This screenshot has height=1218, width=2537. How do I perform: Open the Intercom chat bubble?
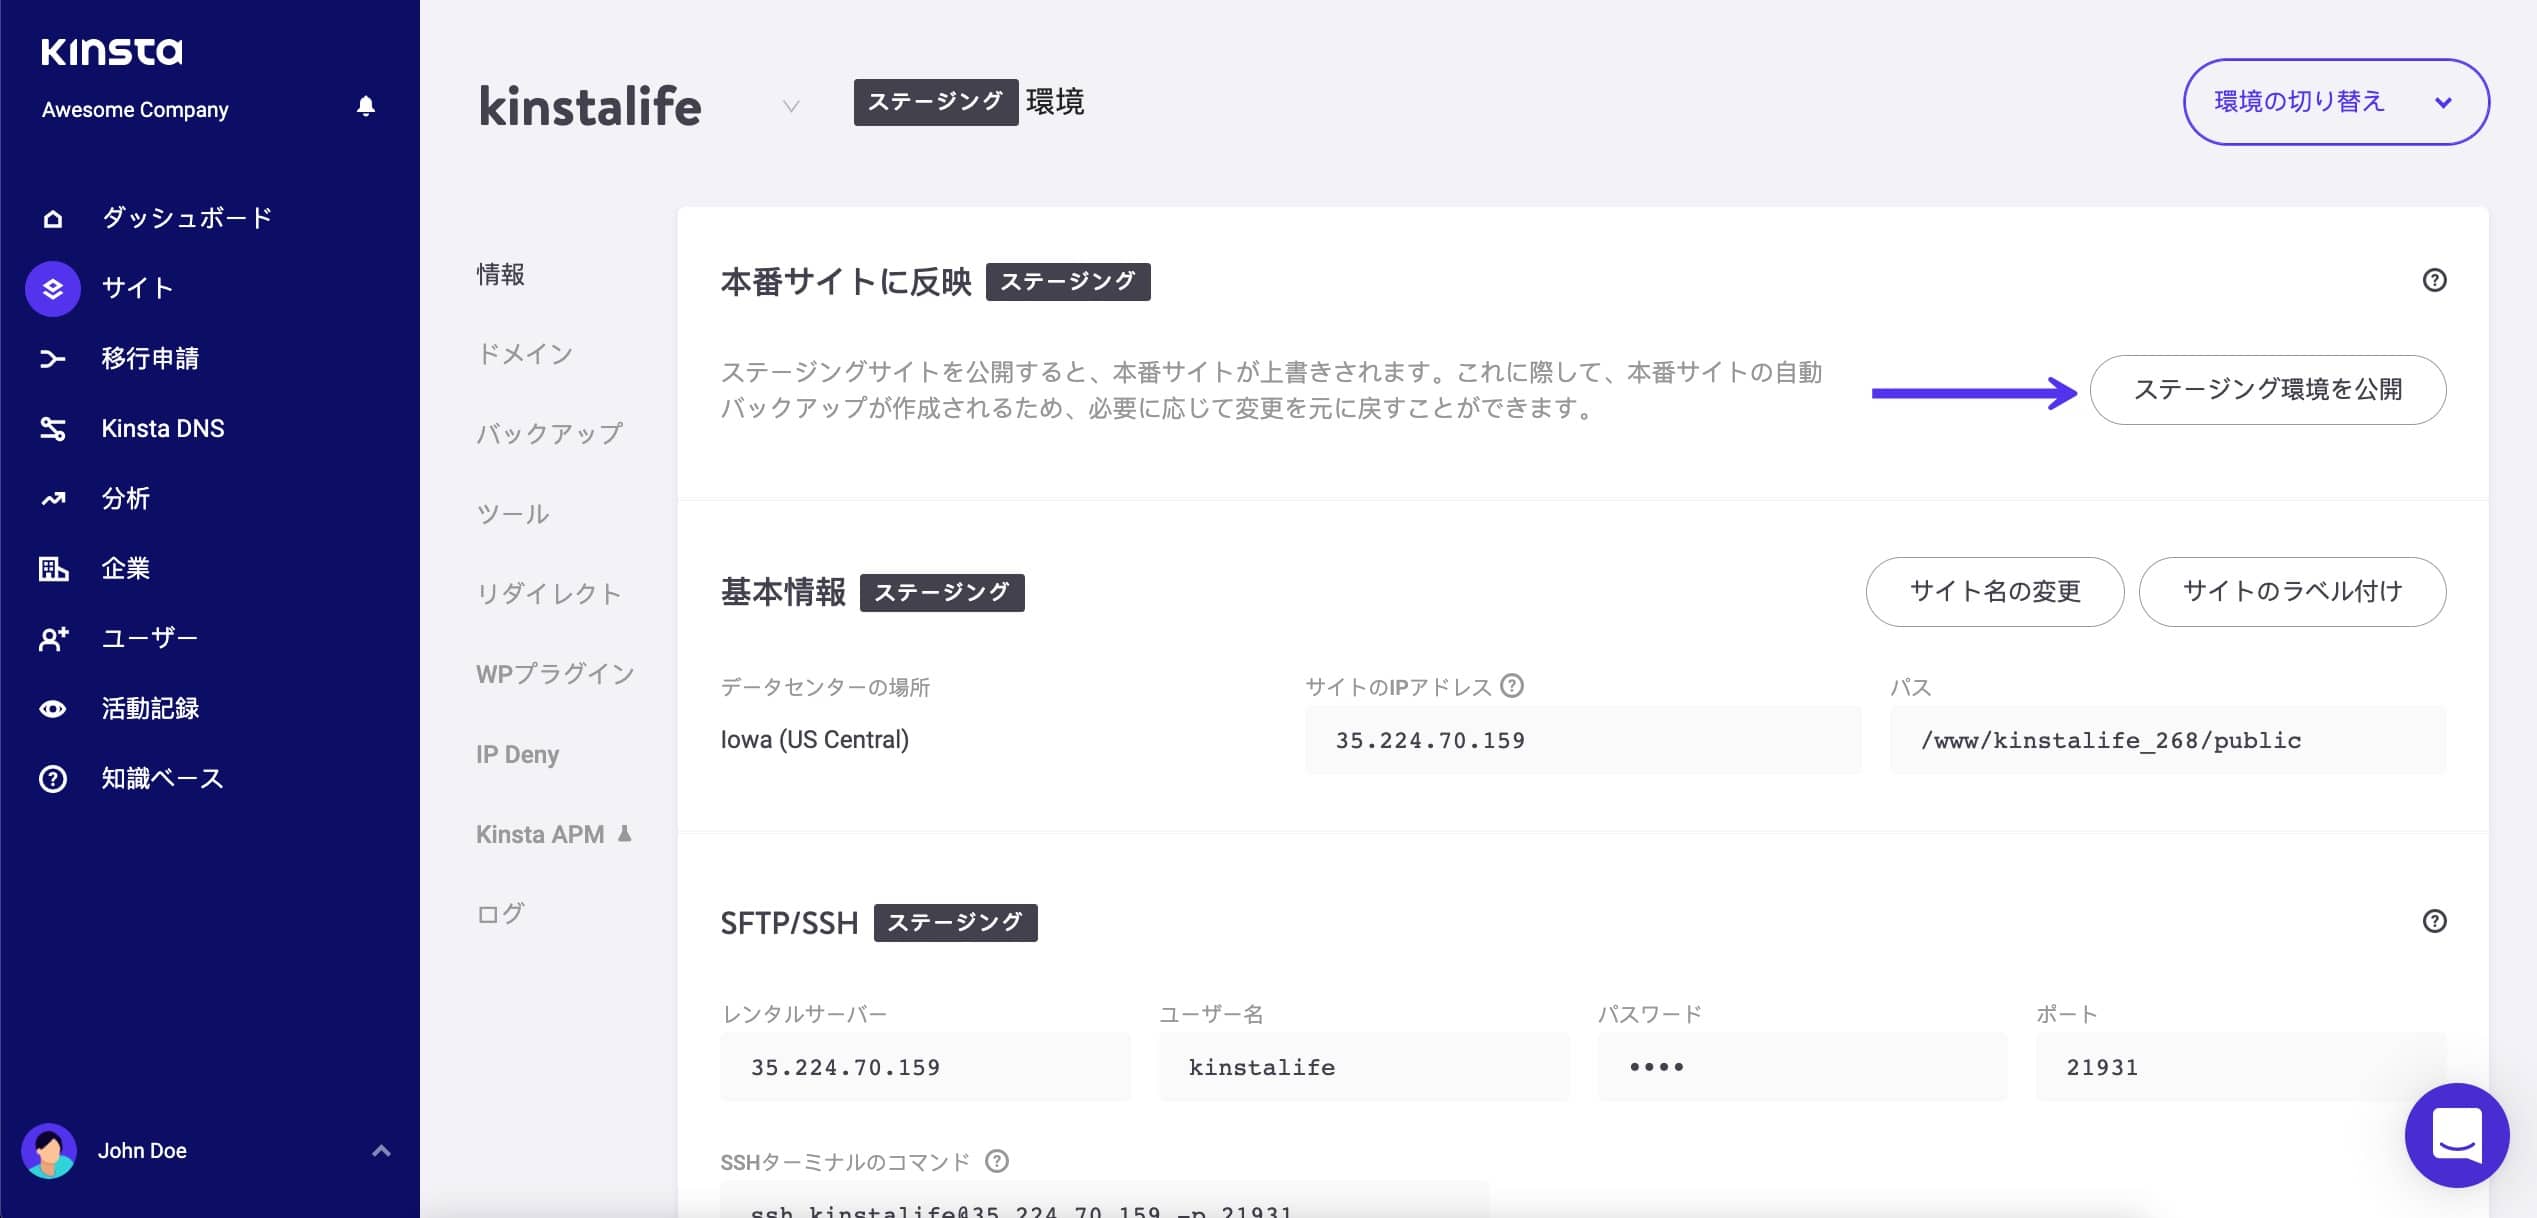point(2457,1135)
